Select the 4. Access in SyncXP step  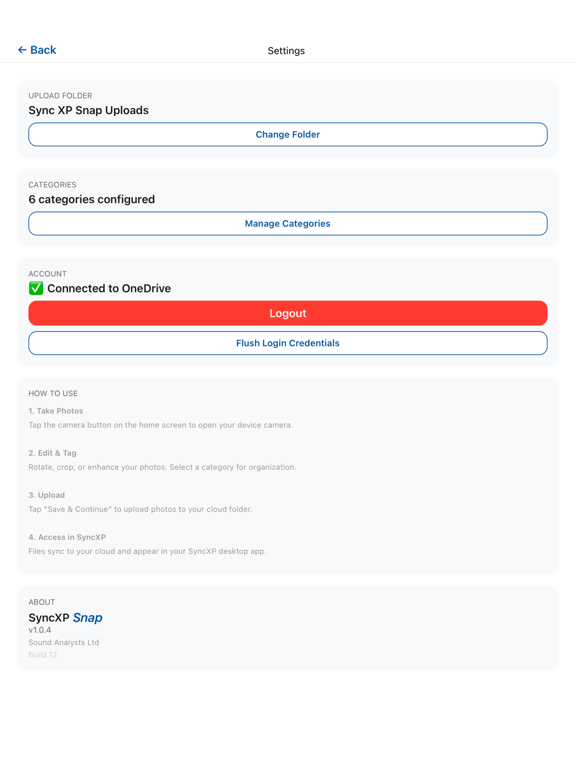tap(67, 537)
